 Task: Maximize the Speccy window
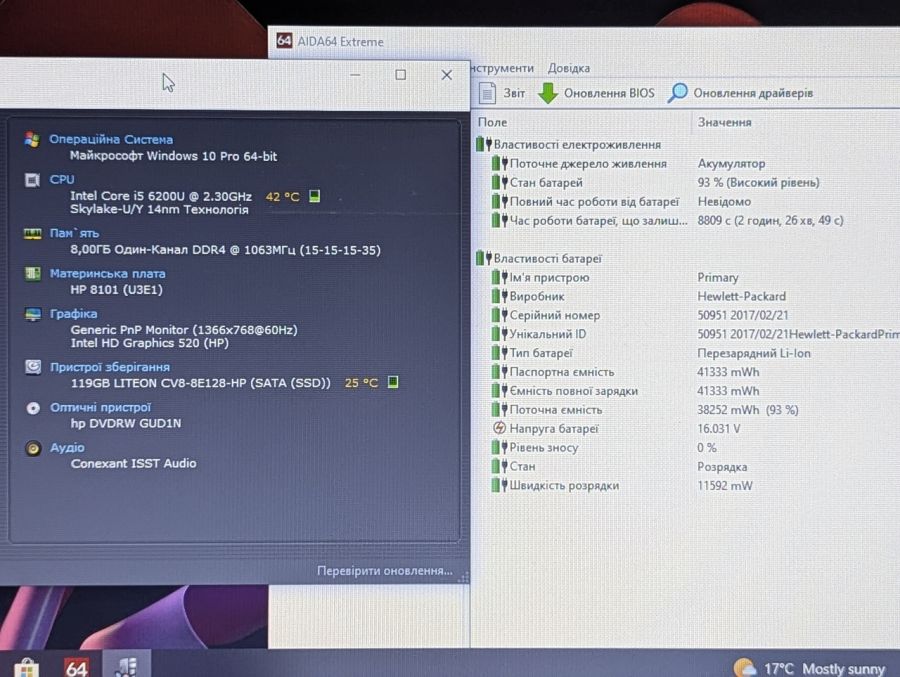point(401,75)
